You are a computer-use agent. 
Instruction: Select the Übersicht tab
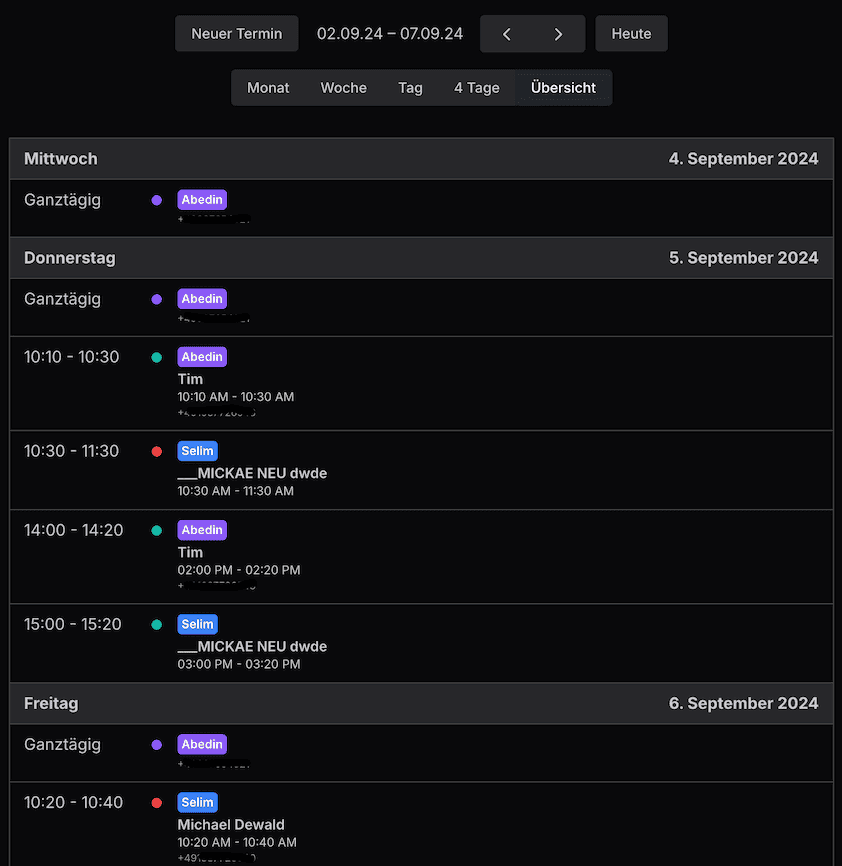tap(563, 88)
